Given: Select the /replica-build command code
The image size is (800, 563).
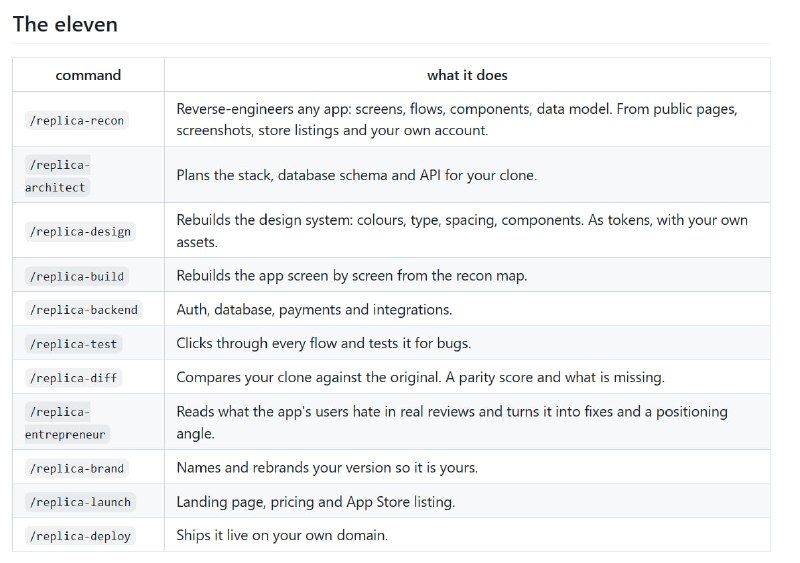Looking at the screenshot, I should click(77, 276).
